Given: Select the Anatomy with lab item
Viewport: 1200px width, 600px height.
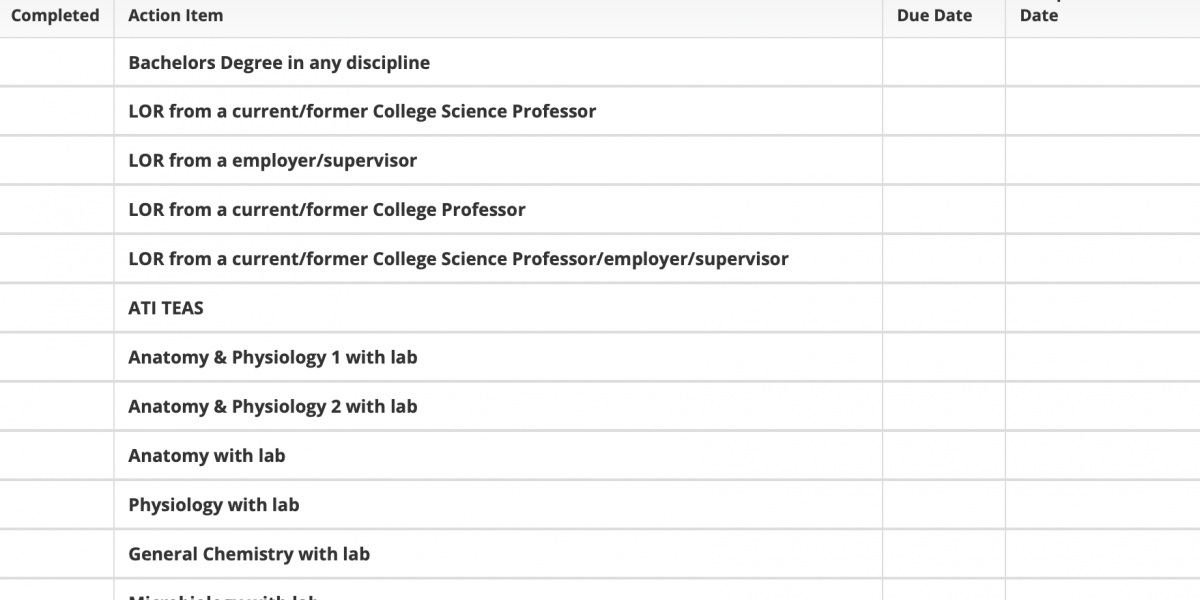Looking at the screenshot, I should click(207, 455).
